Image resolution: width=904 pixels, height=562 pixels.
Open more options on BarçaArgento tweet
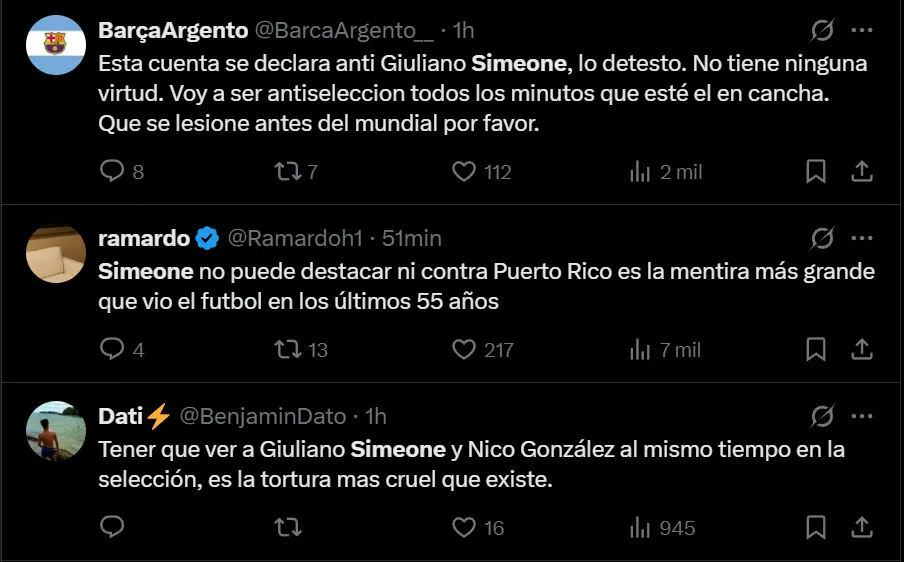(x=861, y=31)
